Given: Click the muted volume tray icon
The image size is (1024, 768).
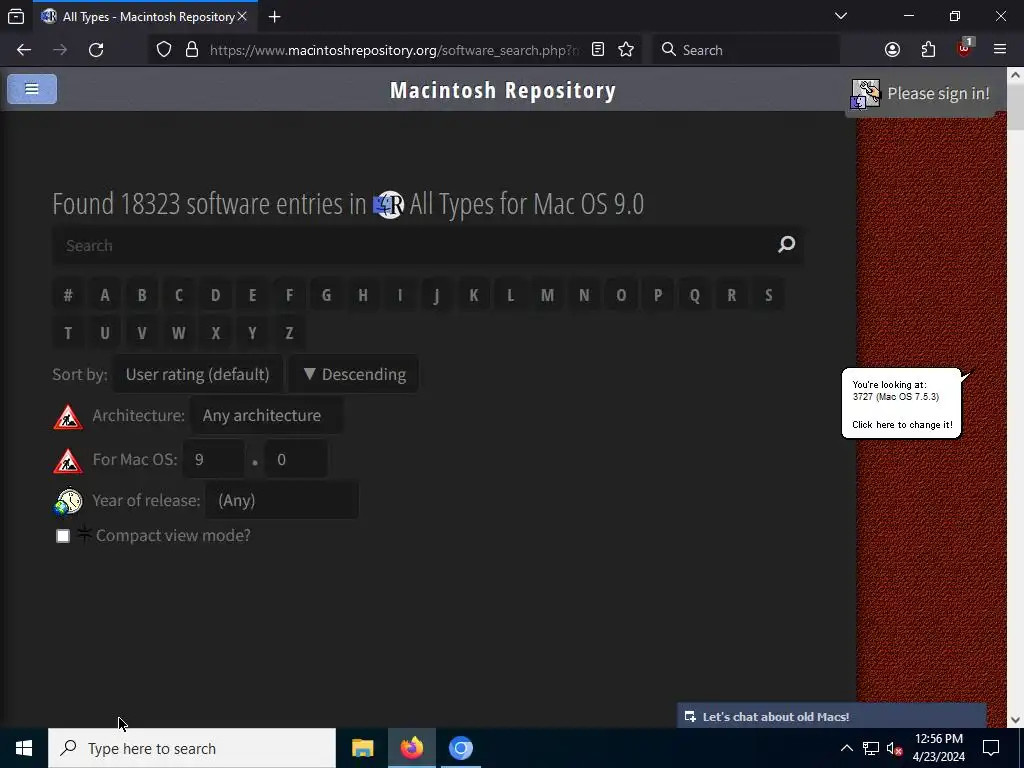Looking at the screenshot, I should pos(894,748).
